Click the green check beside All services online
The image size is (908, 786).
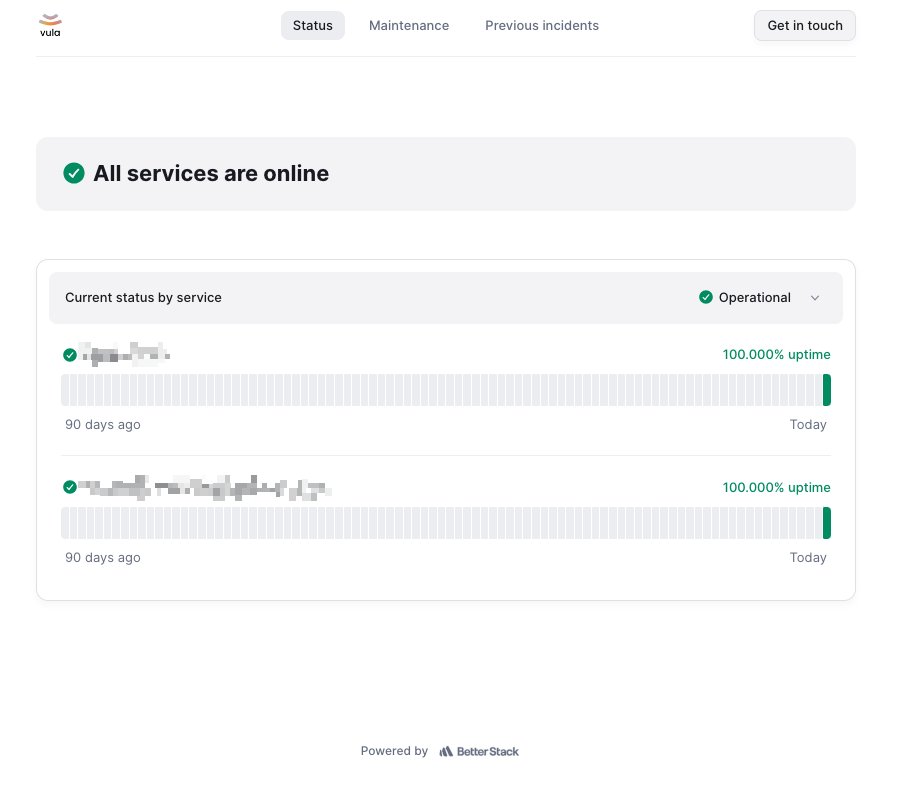(x=74, y=173)
